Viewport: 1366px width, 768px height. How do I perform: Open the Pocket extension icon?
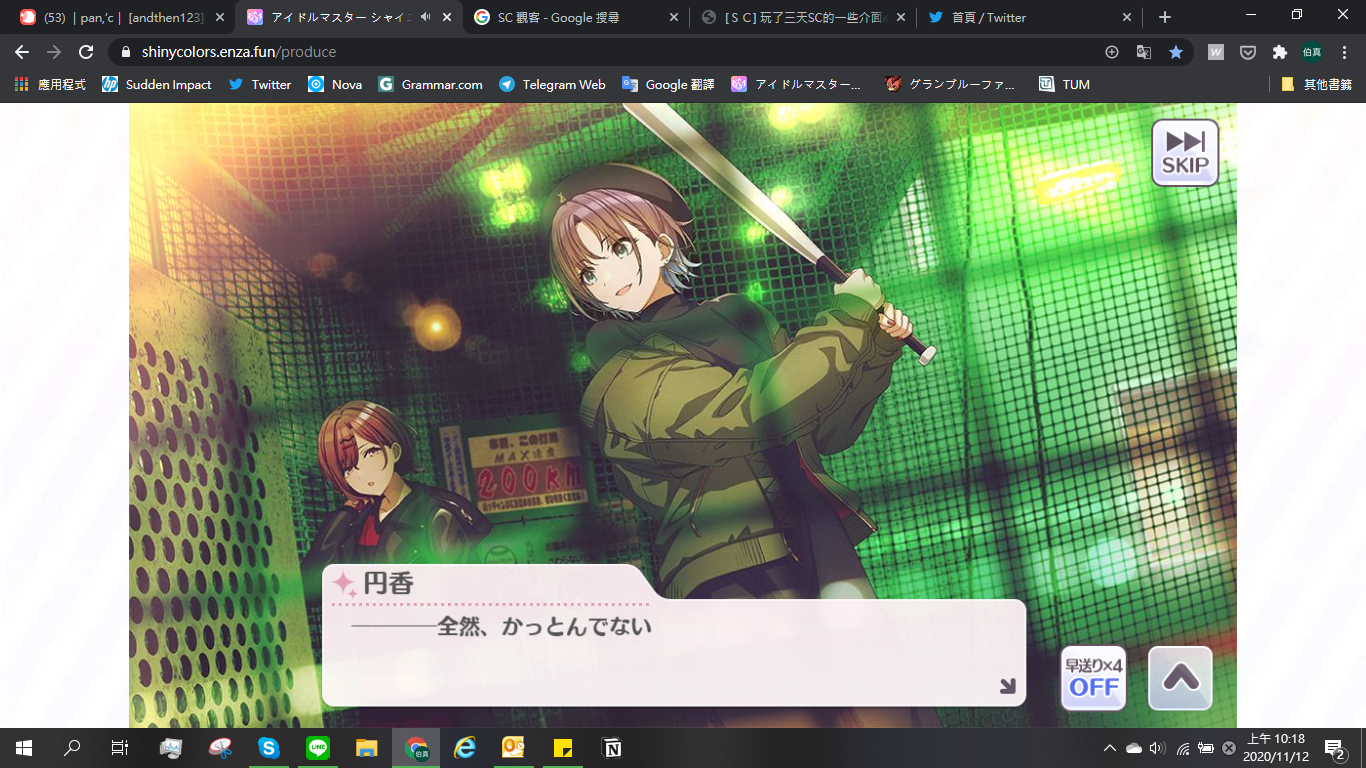(1248, 52)
